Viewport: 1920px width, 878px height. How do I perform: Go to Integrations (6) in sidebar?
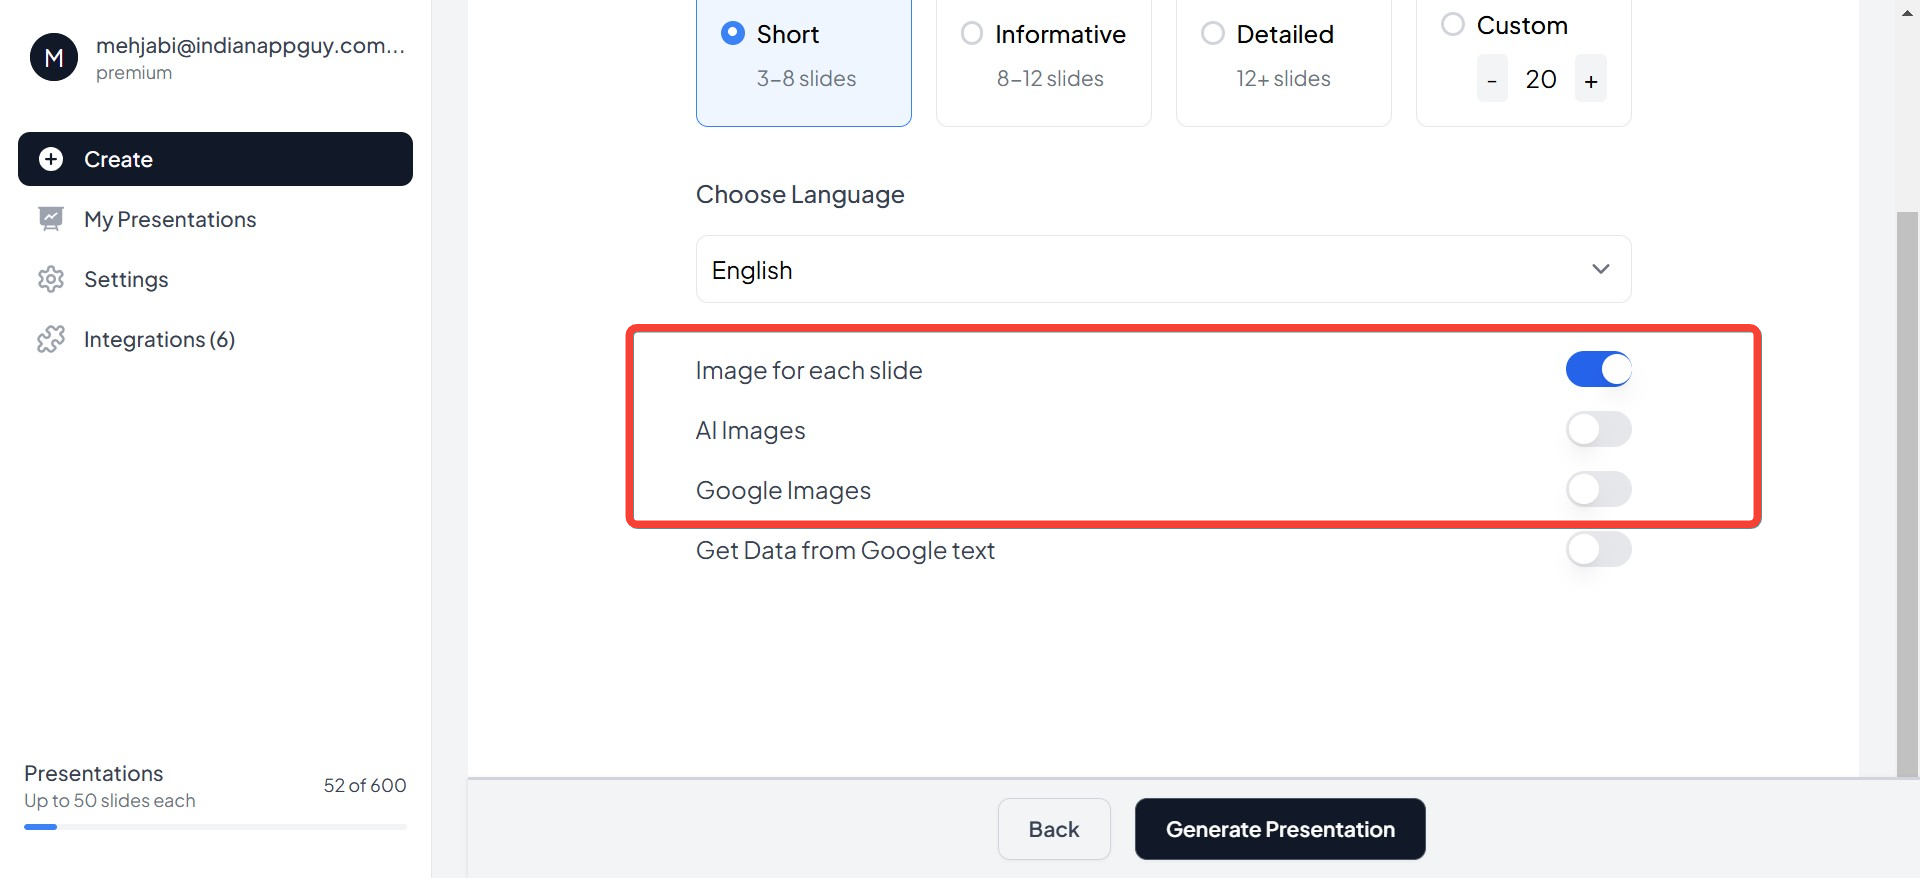pos(159,339)
